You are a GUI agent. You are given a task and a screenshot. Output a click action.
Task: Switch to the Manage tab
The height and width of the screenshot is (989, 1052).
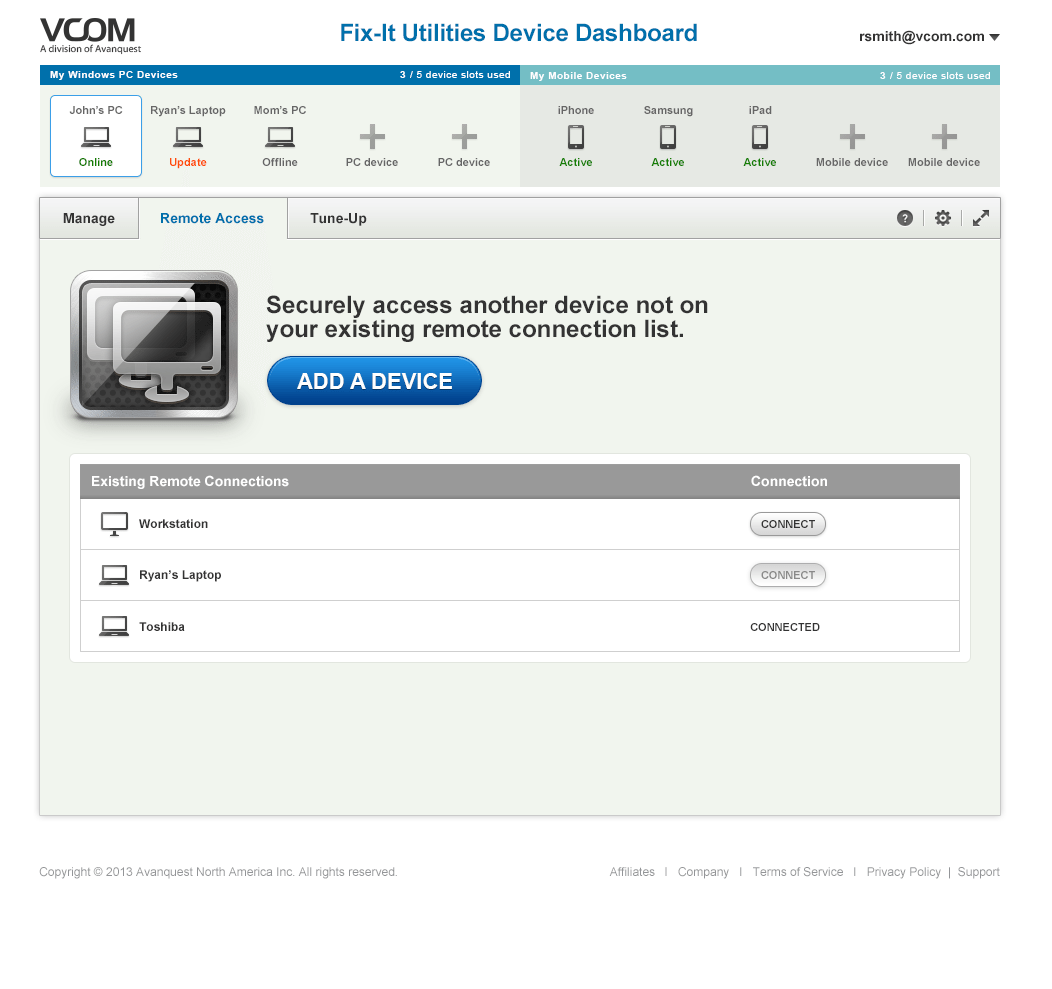click(x=89, y=218)
